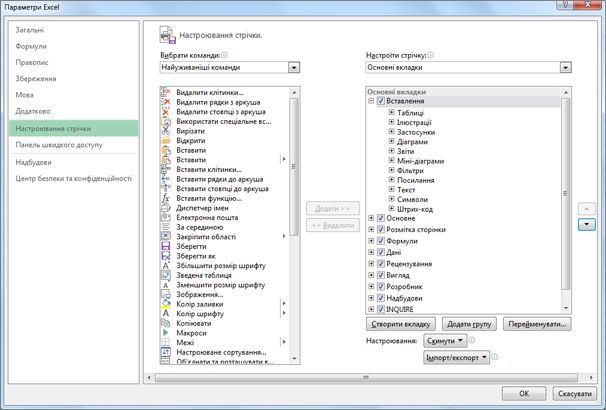Select the Фільтри group item
606x410 pixels.
click(410, 170)
